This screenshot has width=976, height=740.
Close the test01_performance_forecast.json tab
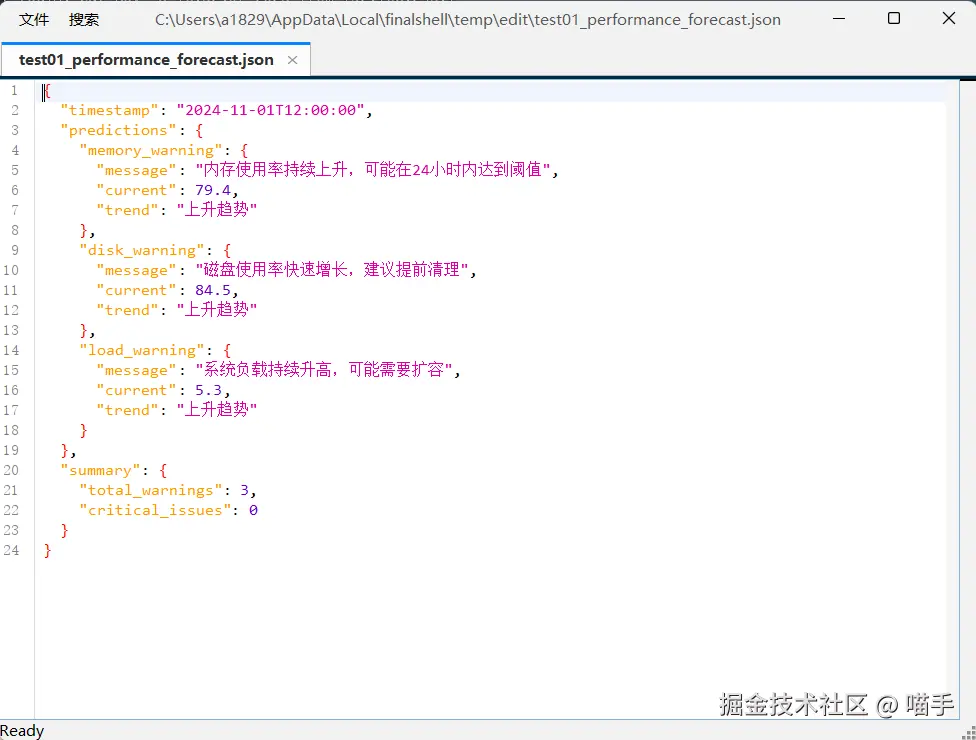(293, 60)
